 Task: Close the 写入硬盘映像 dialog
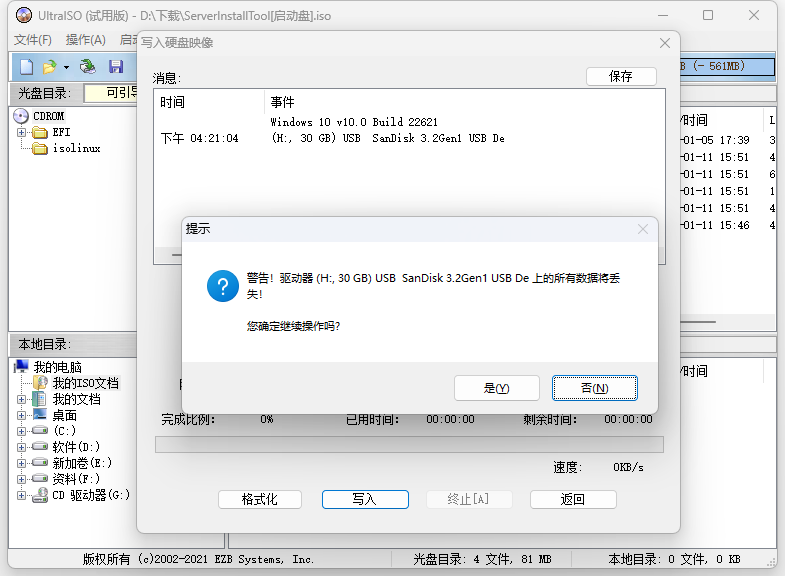click(x=665, y=43)
